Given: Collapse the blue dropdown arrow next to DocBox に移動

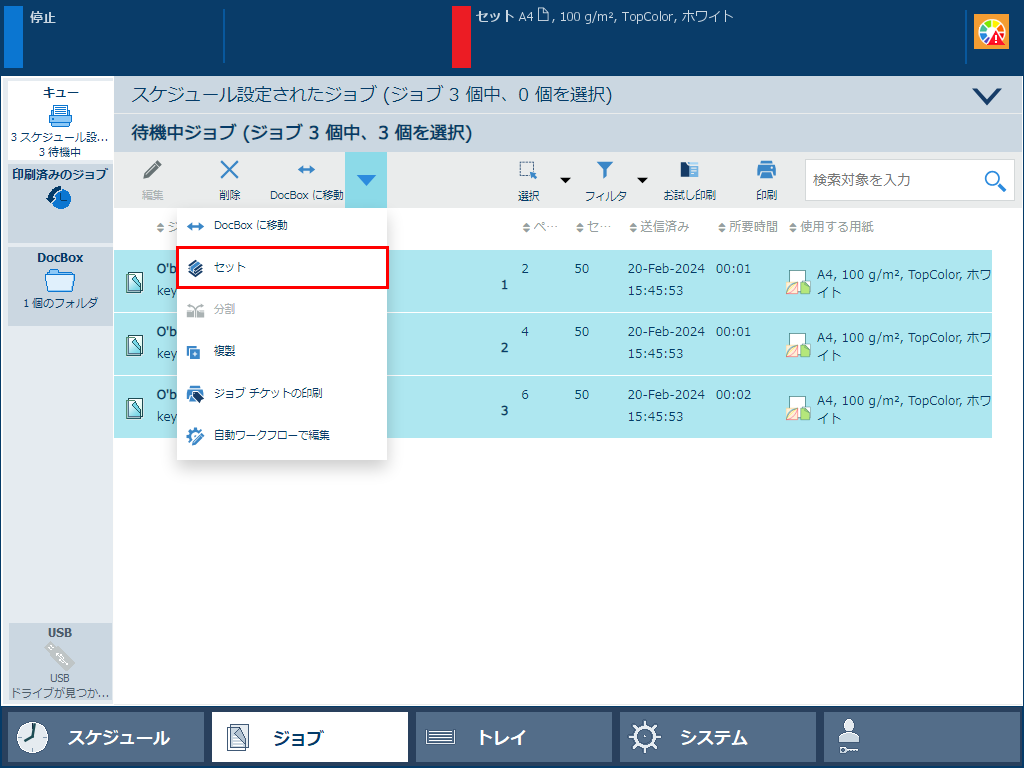Looking at the screenshot, I should coord(366,180).
